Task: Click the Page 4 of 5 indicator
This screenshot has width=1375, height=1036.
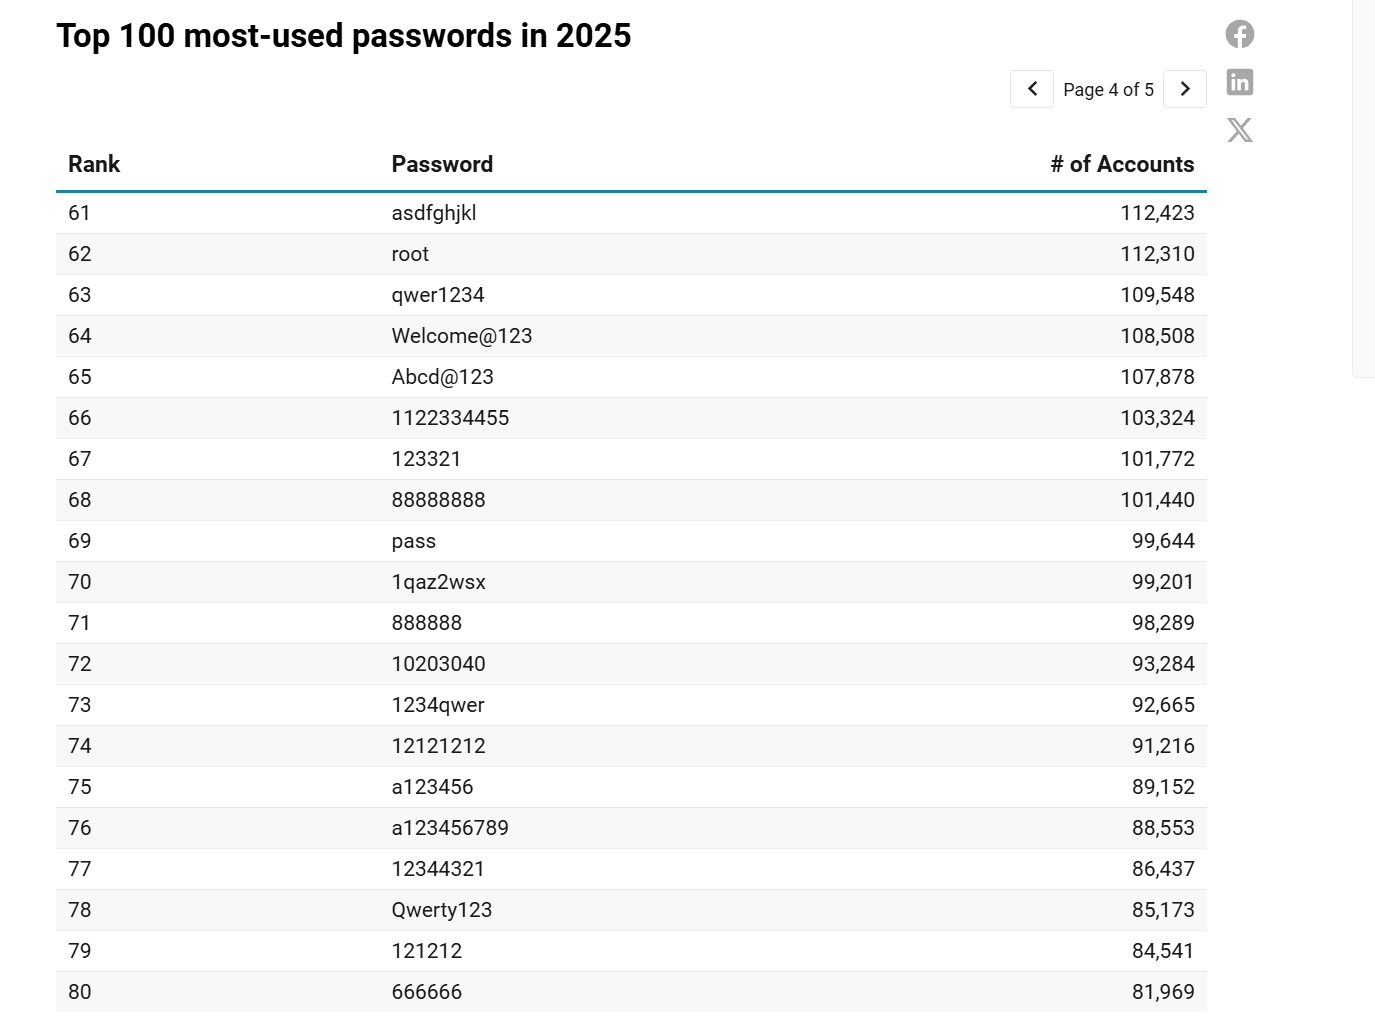Action: (x=1108, y=90)
